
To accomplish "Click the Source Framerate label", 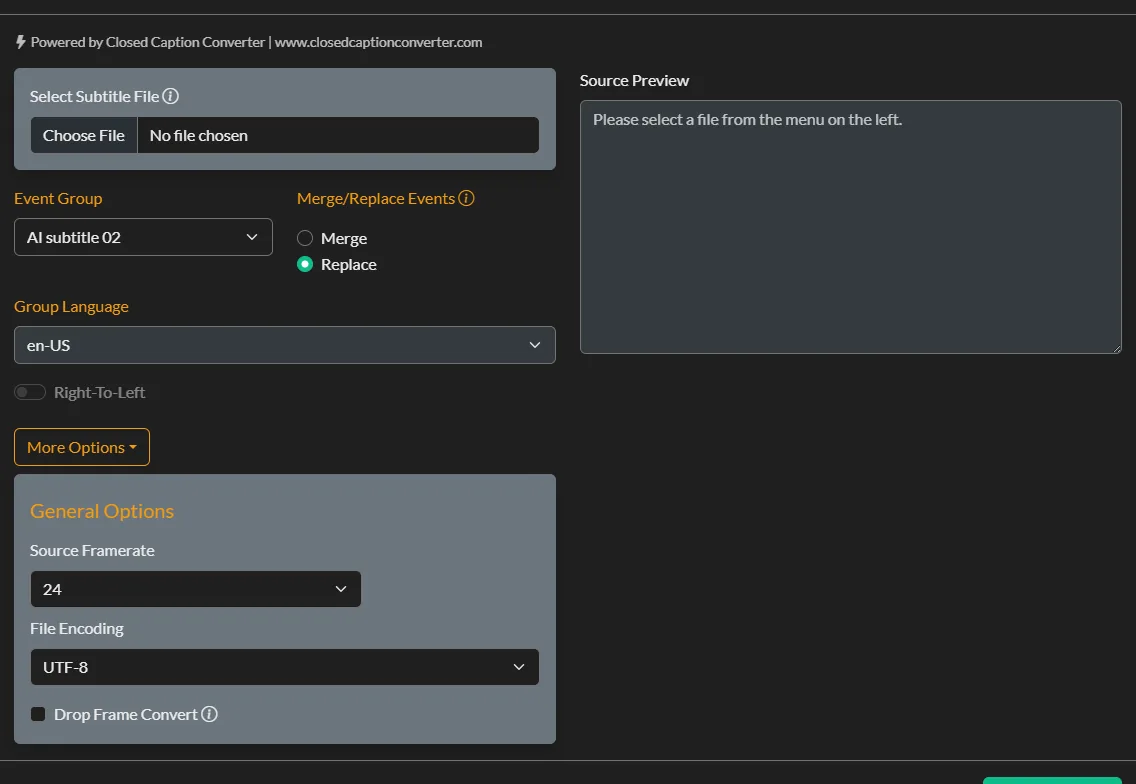I will 92,550.
